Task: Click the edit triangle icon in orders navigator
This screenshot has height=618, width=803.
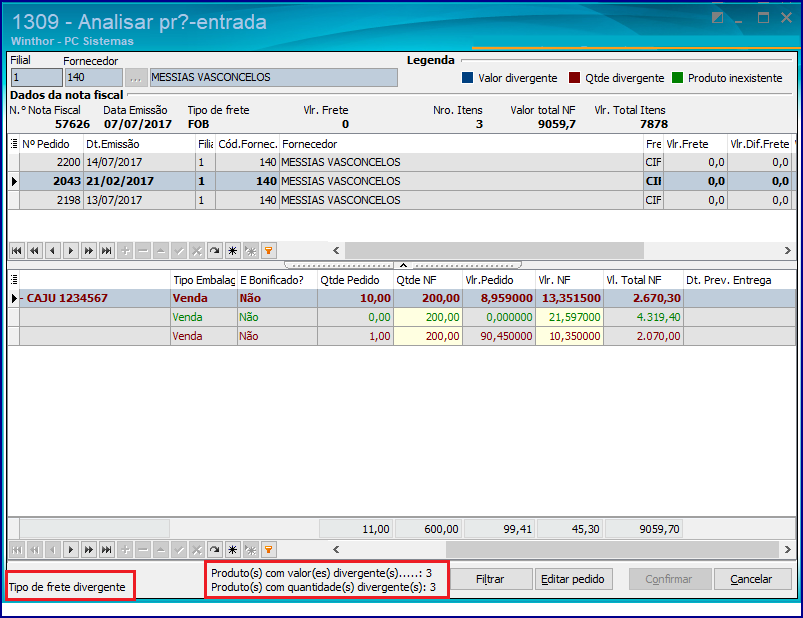Action: (161, 250)
